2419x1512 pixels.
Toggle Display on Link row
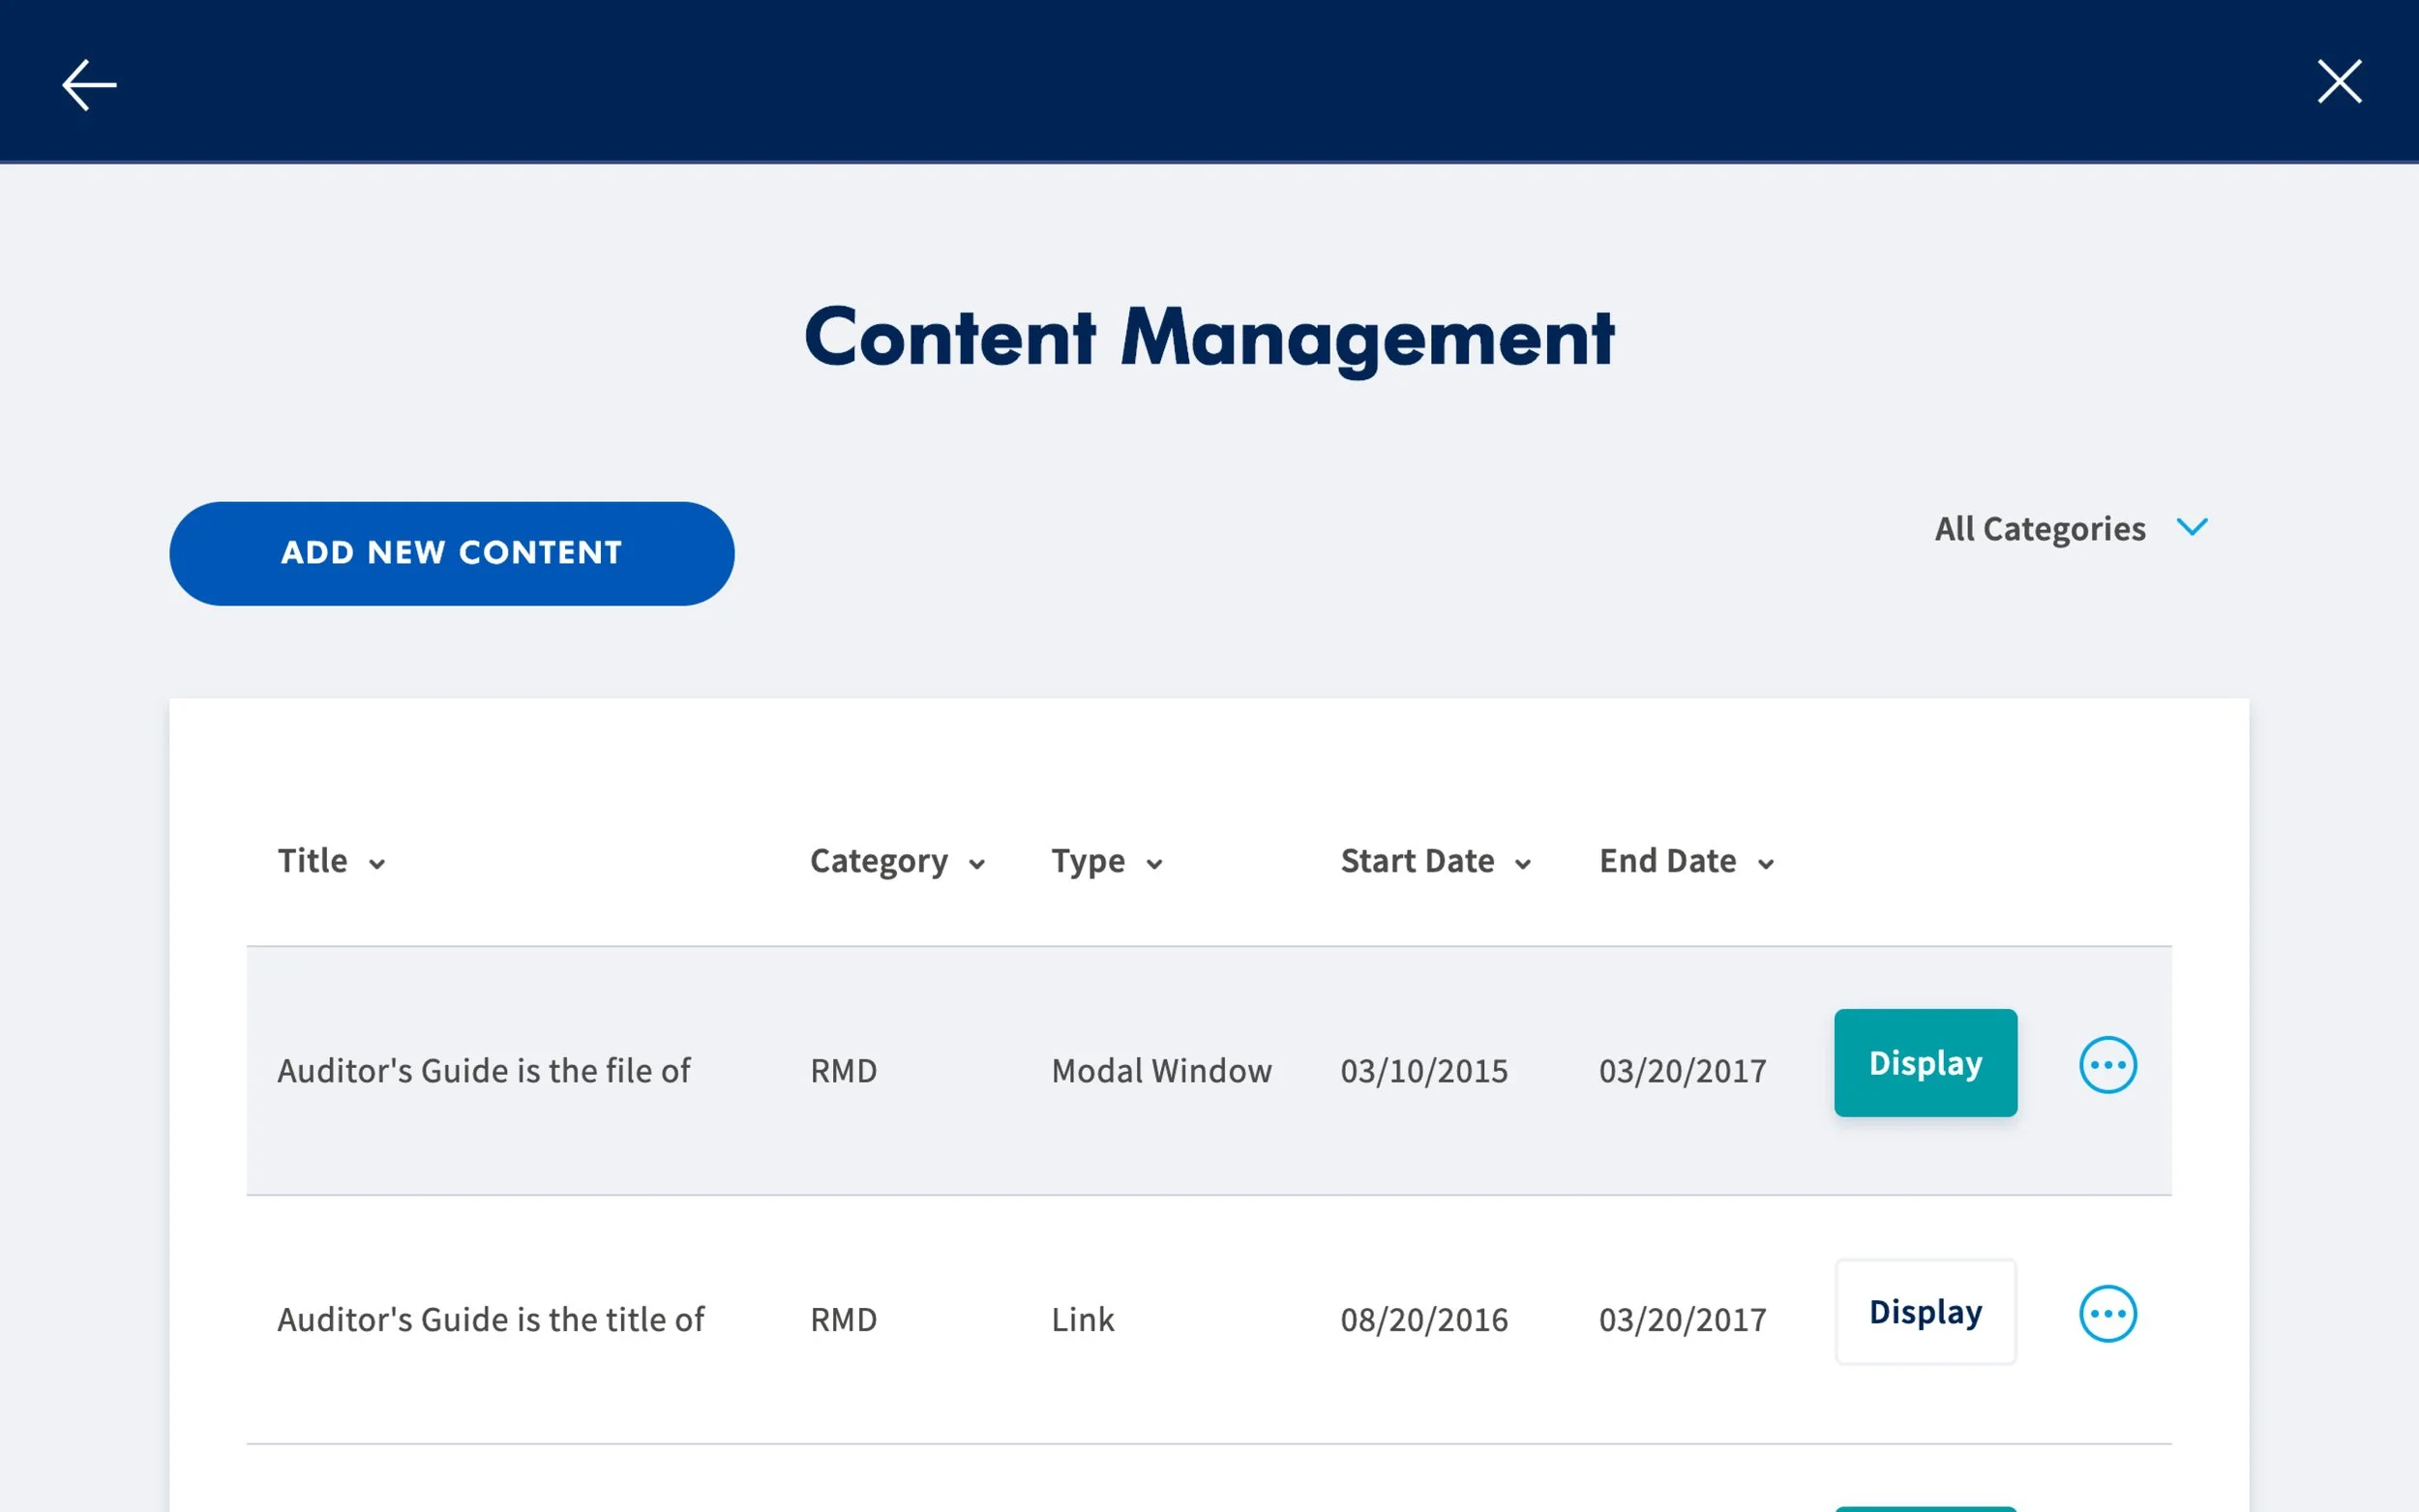[x=1924, y=1311]
